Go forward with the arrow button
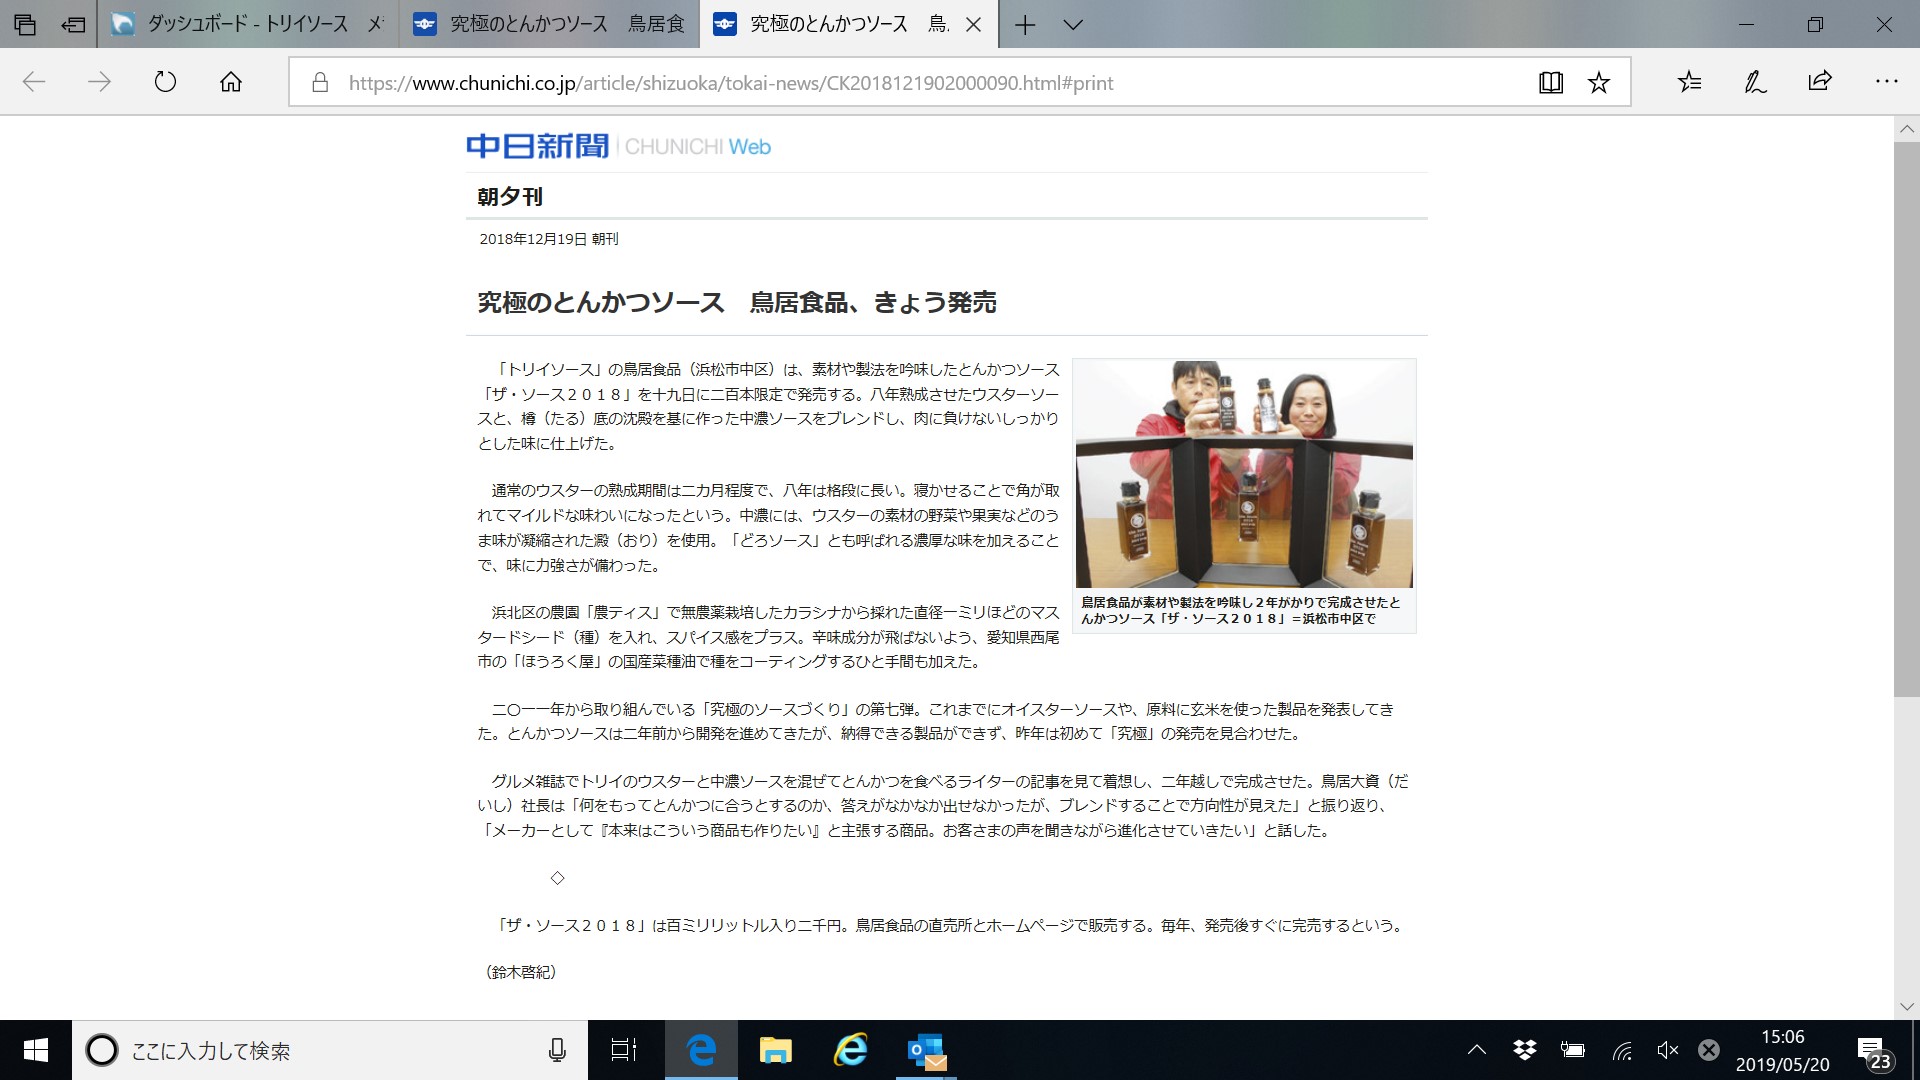The image size is (1920, 1080). tap(99, 82)
